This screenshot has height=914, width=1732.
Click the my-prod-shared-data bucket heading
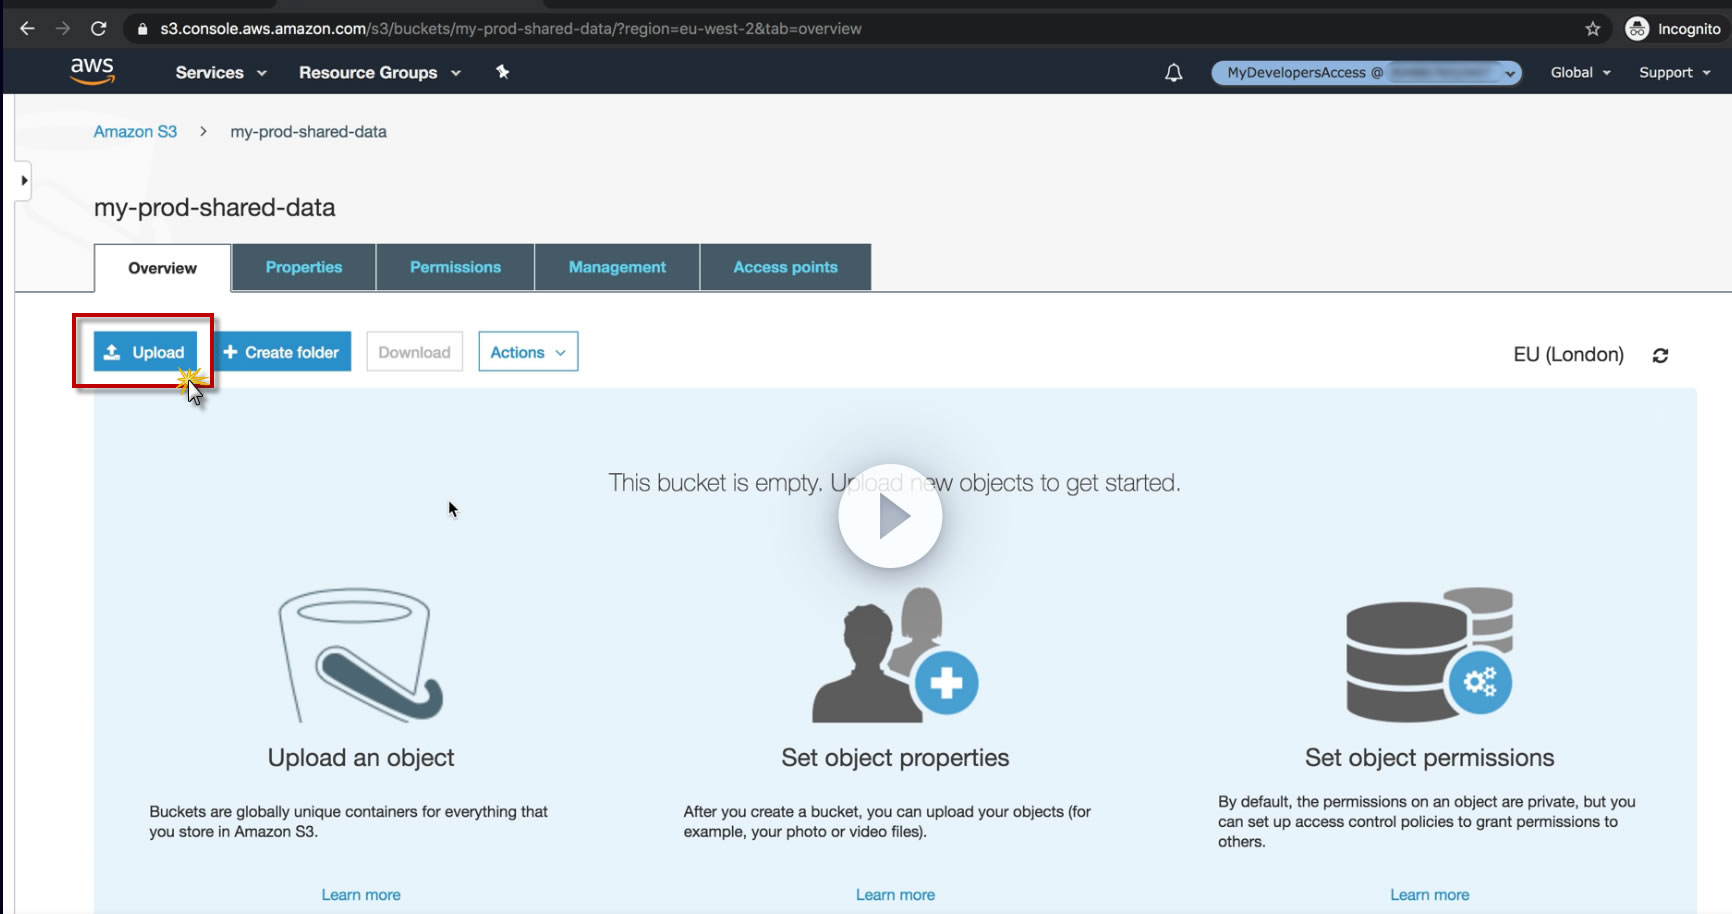(215, 208)
